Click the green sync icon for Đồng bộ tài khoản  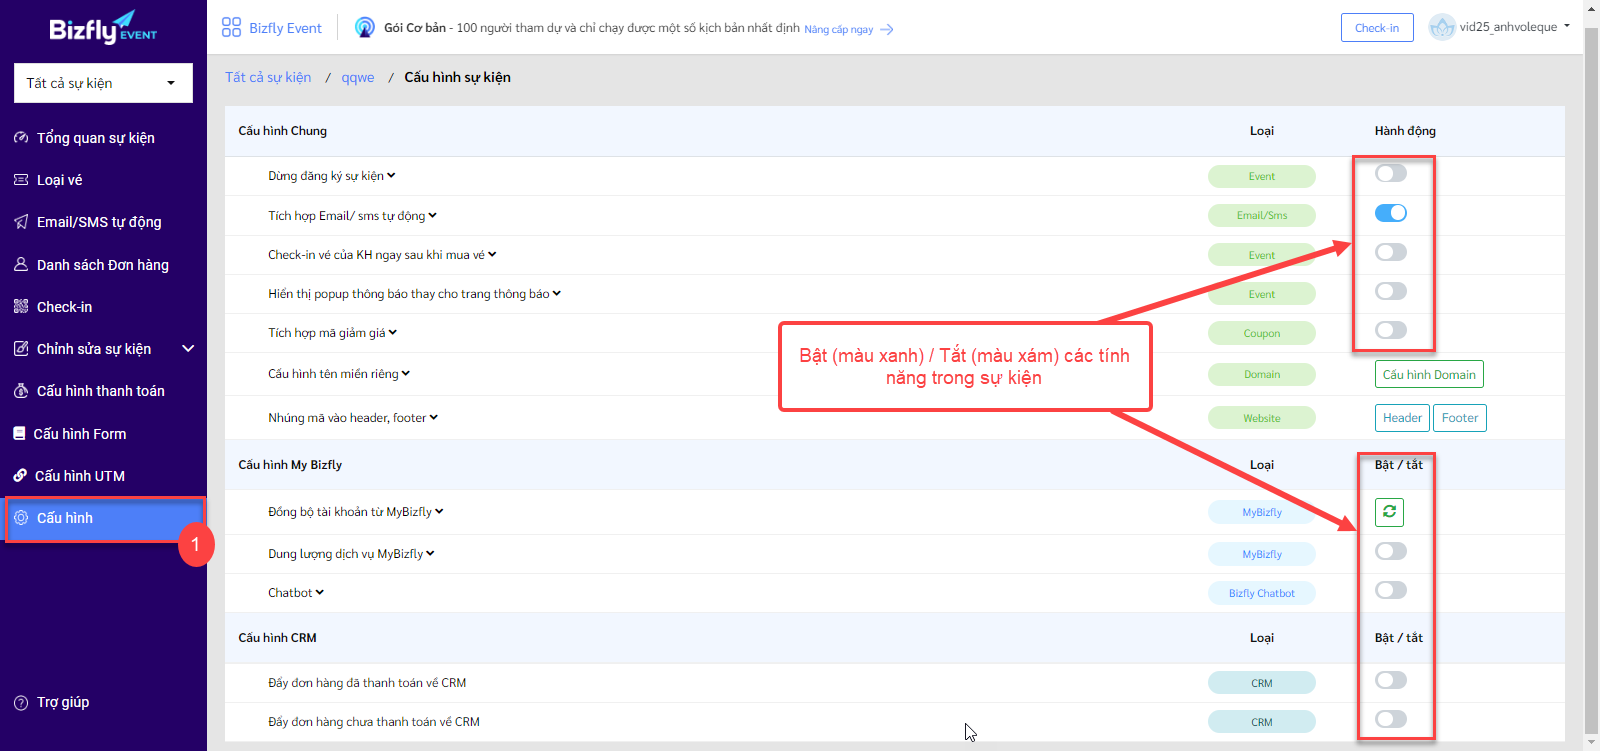[x=1389, y=512]
